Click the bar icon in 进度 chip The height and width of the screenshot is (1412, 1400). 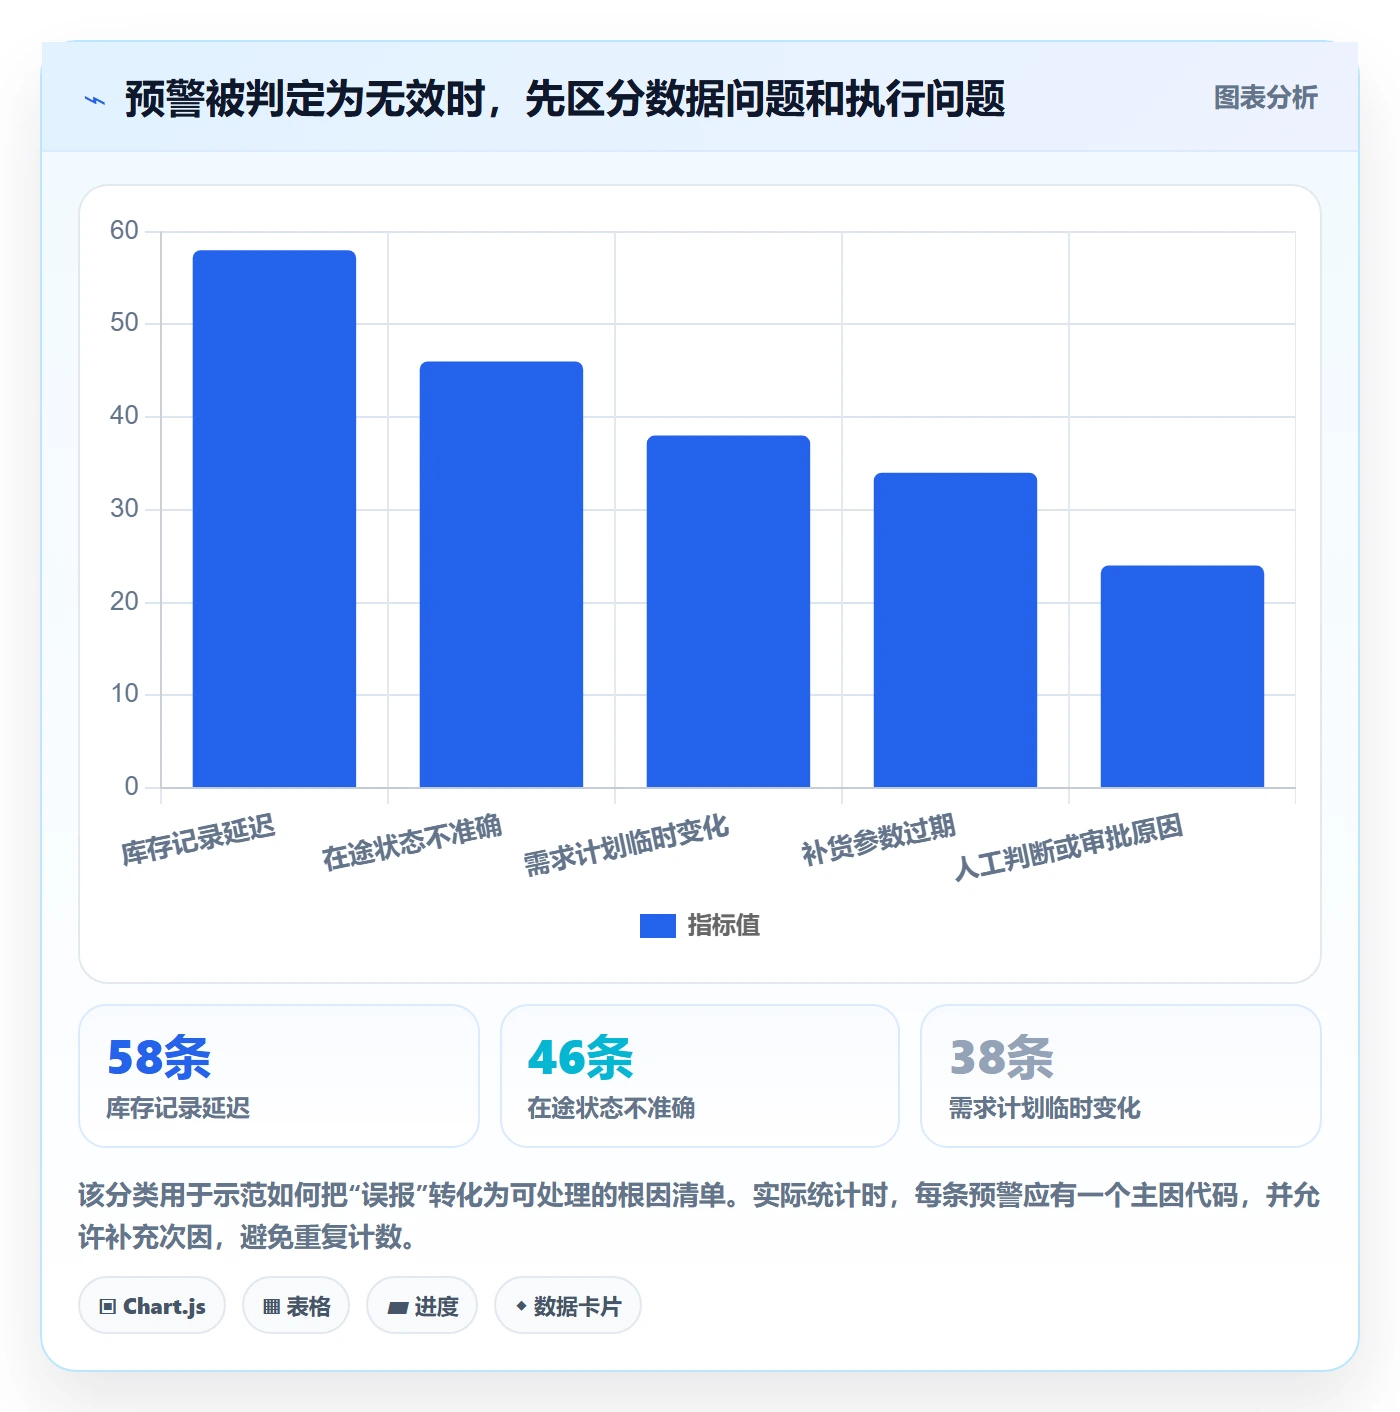pos(397,1308)
